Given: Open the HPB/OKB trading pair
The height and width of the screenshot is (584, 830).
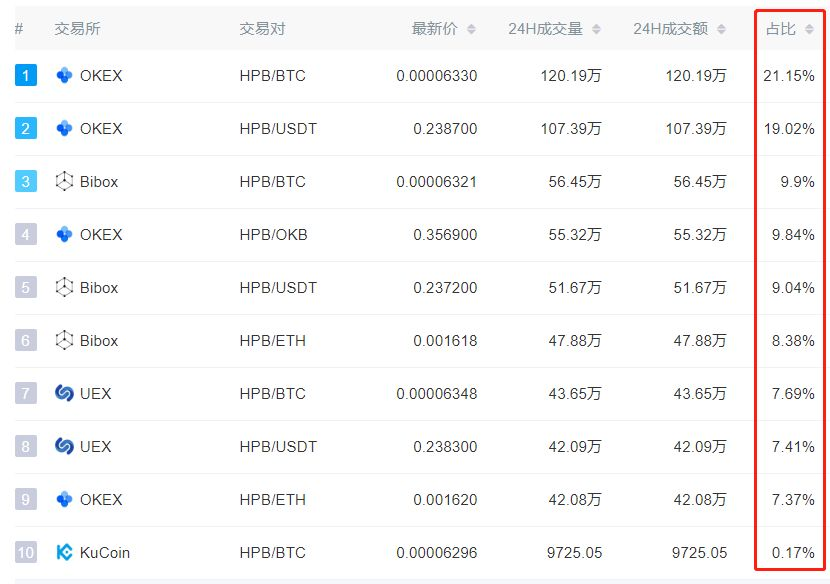Looking at the screenshot, I should pyautogui.click(x=273, y=234).
